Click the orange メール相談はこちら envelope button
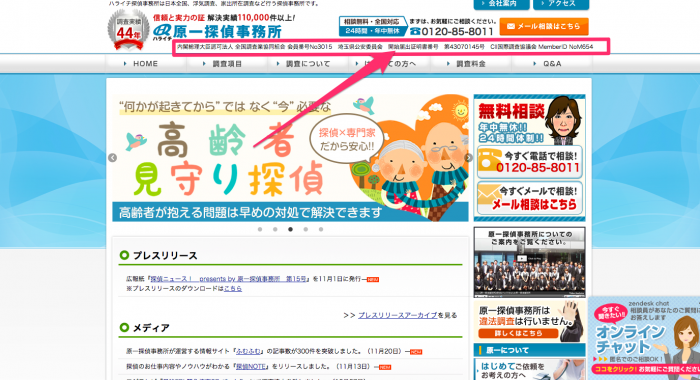This screenshot has height=380, width=700. (x=544, y=26)
